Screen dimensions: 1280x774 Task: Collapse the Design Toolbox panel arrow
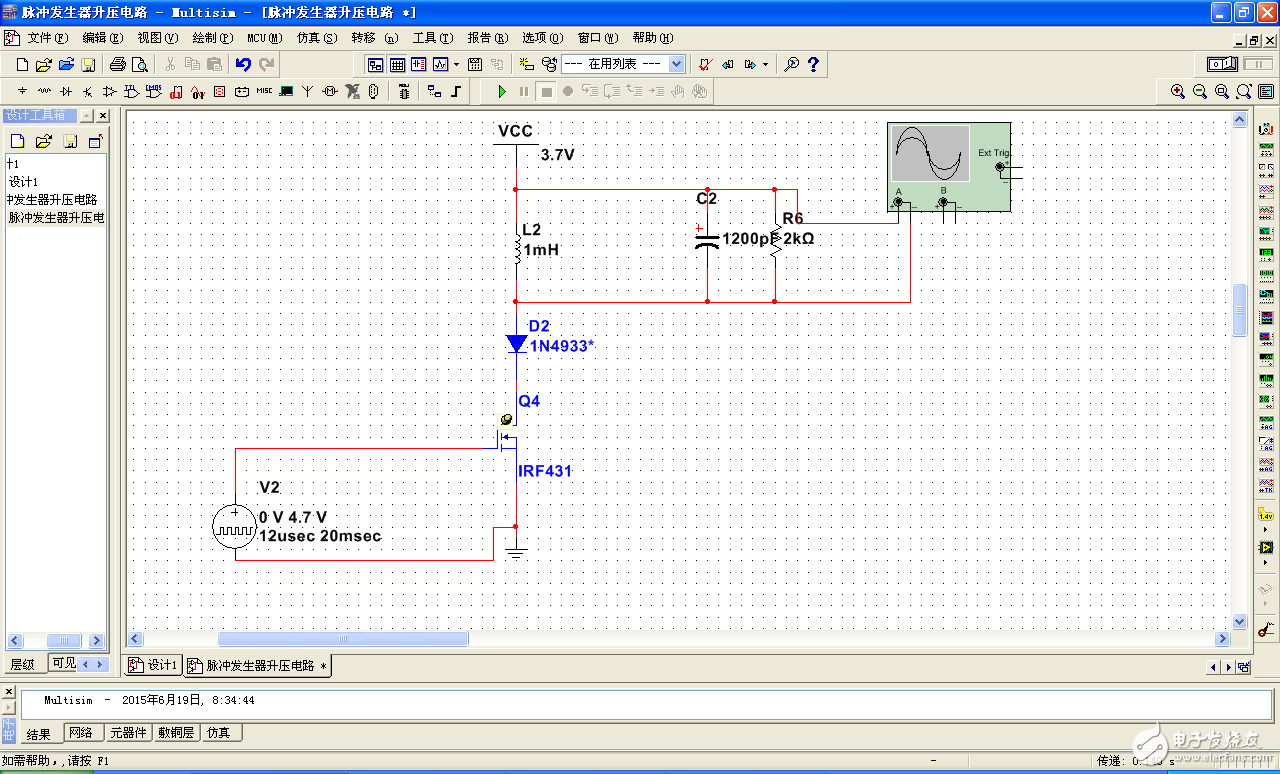[x=86, y=116]
